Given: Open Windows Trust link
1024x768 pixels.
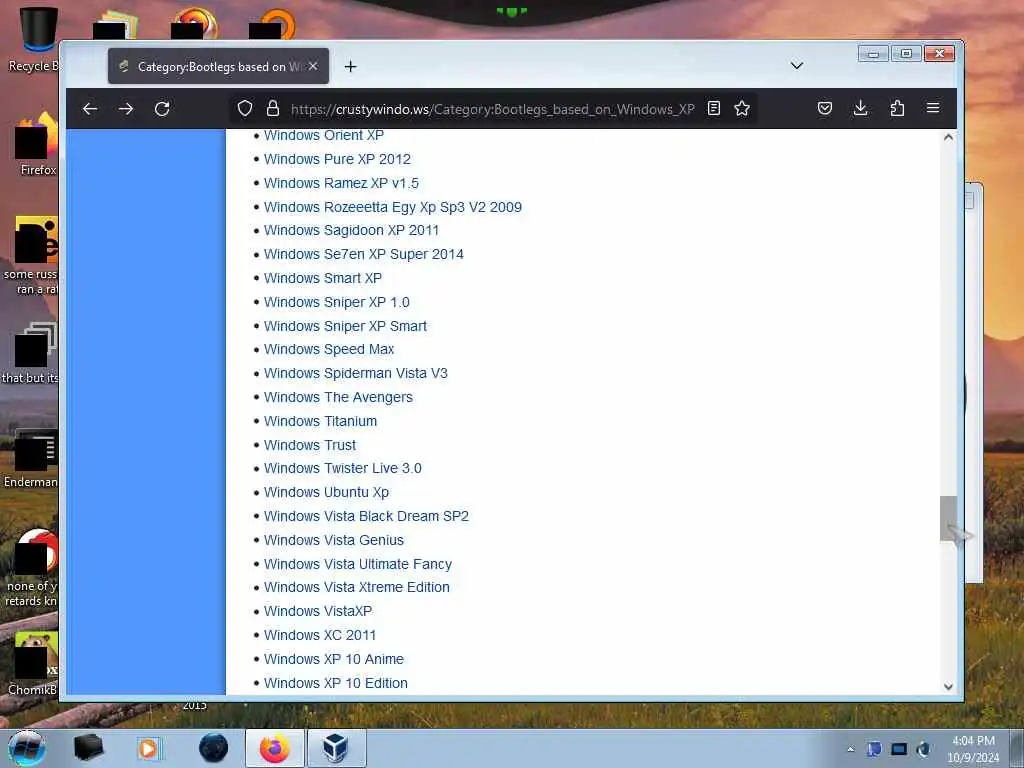Looking at the screenshot, I should pyautogui.click(x=310, y=445).
